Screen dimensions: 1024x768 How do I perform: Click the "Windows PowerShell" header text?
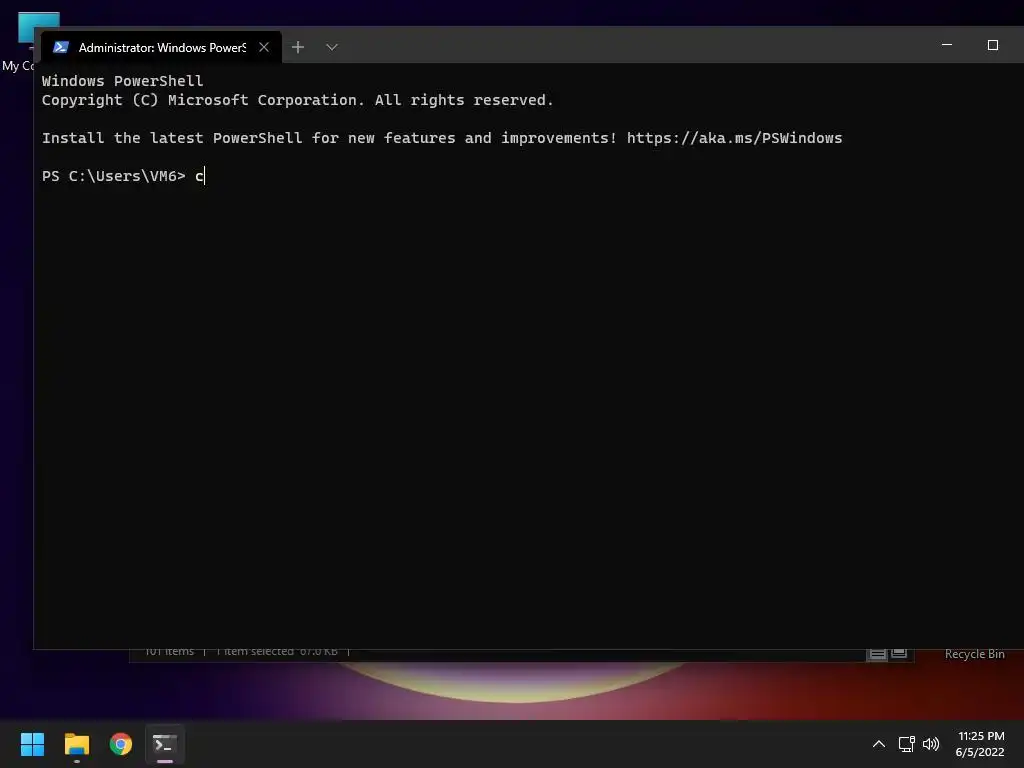(122, 81)
